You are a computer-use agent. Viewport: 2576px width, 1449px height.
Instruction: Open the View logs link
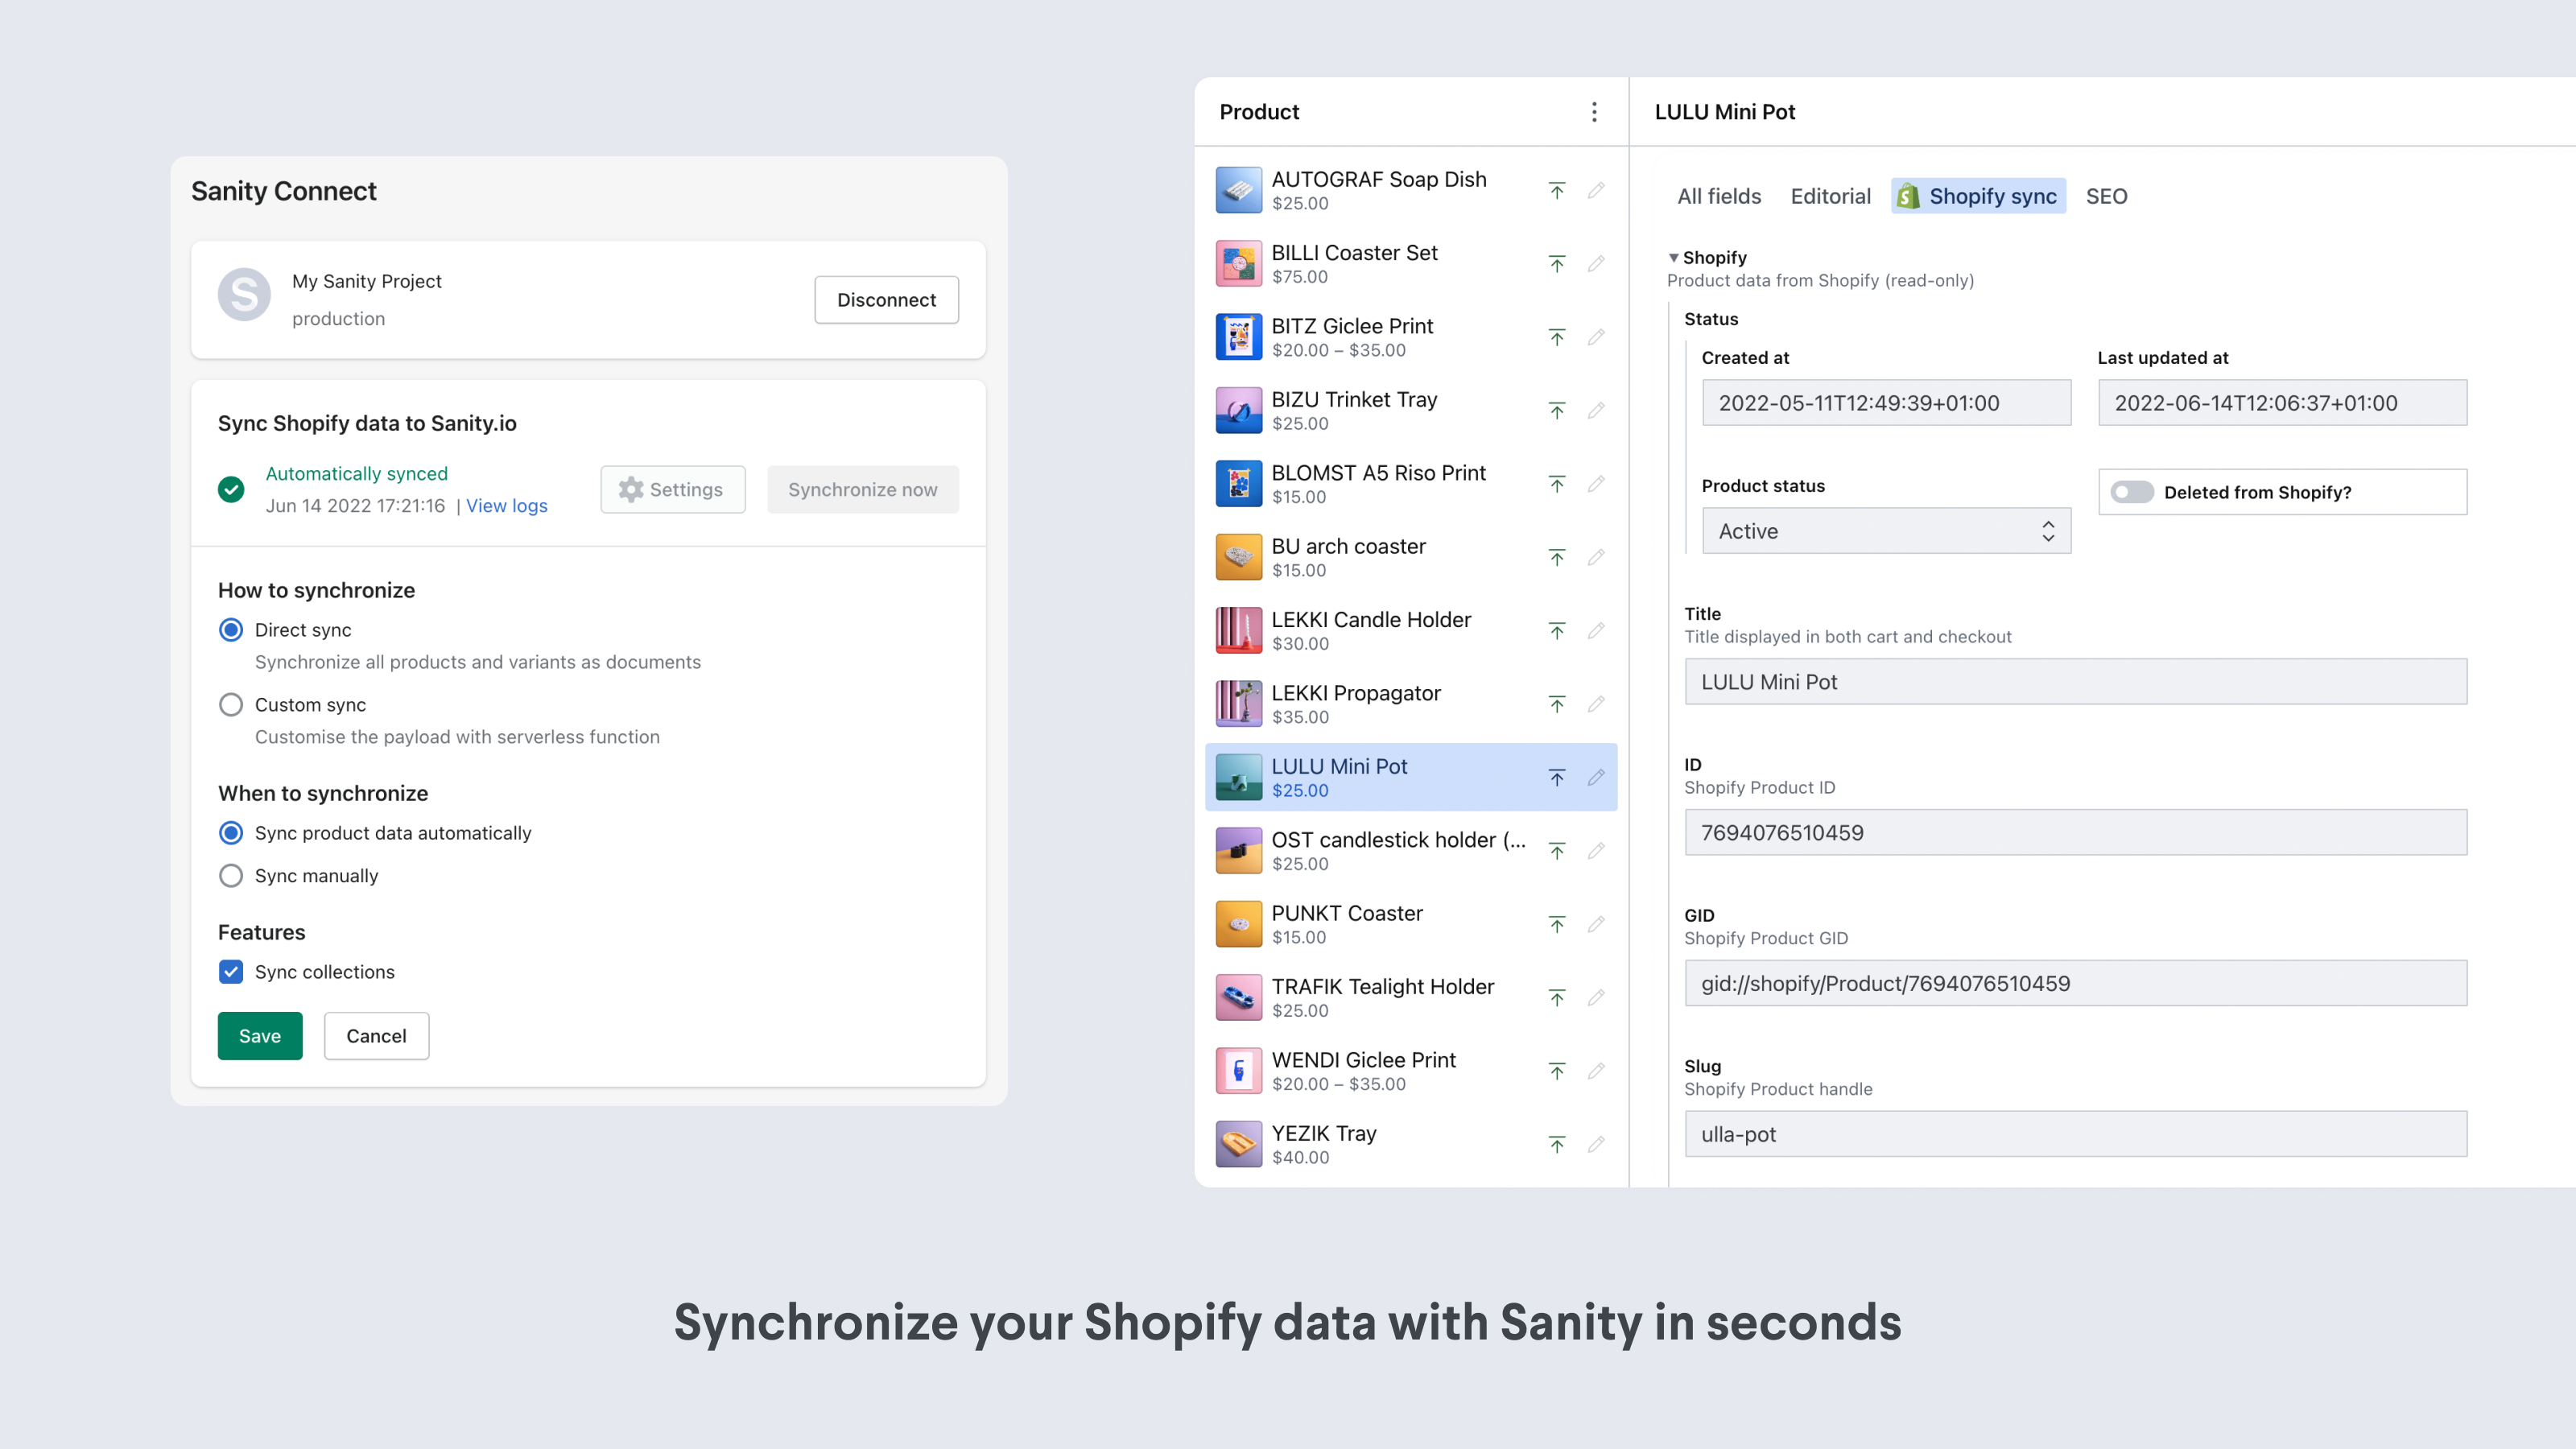(506, 506)
